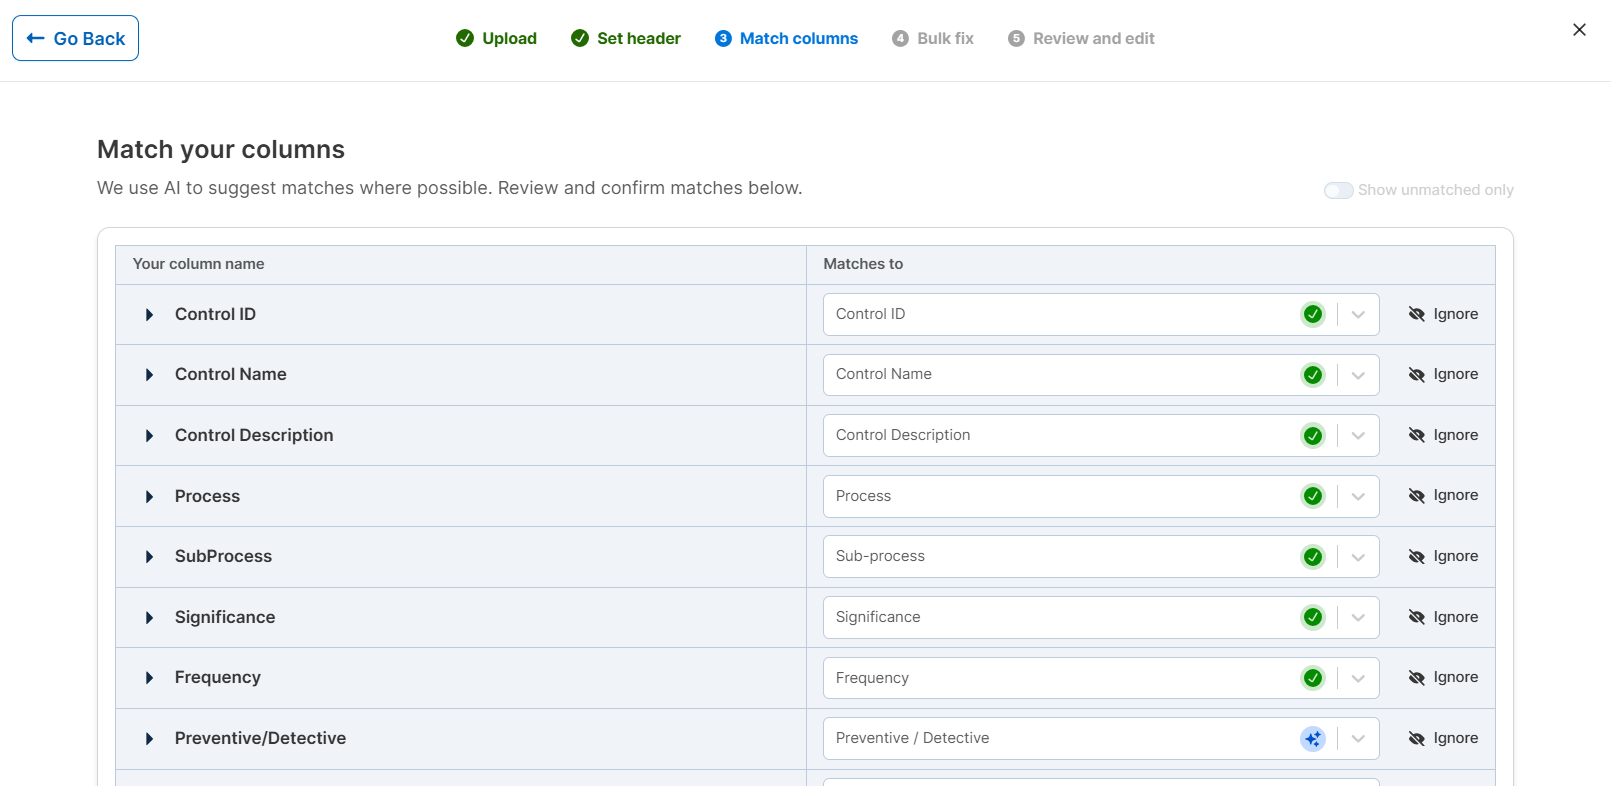Click the Frequency match field
1611x786 pixels.
point(1101,678)
